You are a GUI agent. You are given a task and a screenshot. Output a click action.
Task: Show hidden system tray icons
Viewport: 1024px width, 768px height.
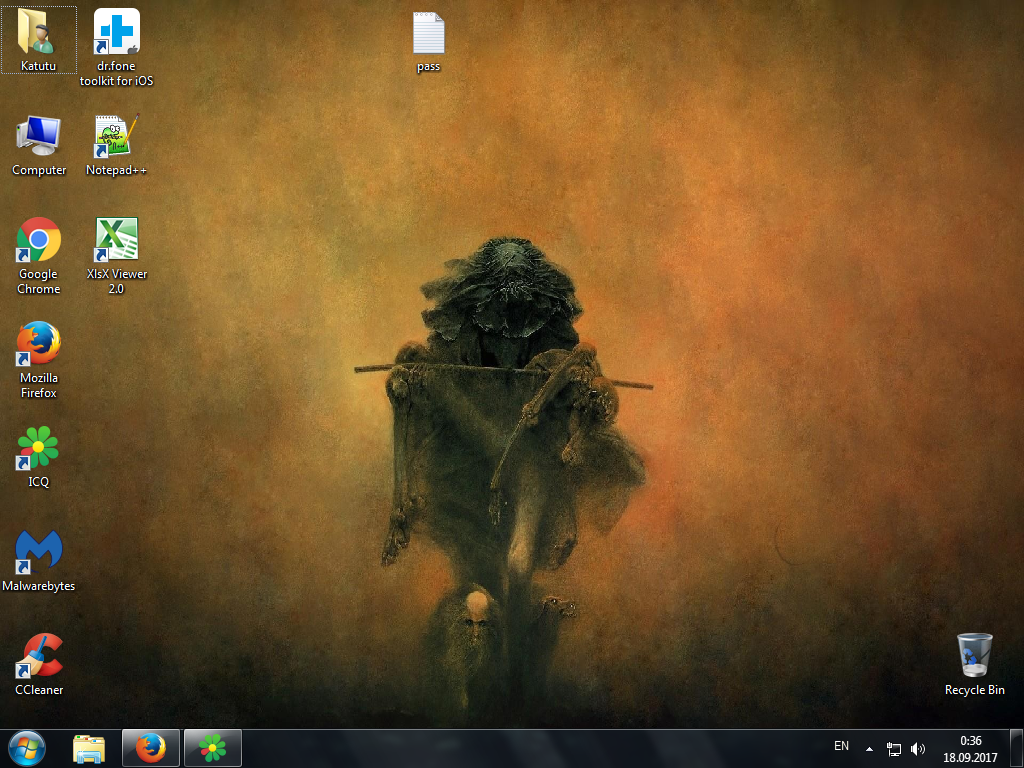click(869, 748)
